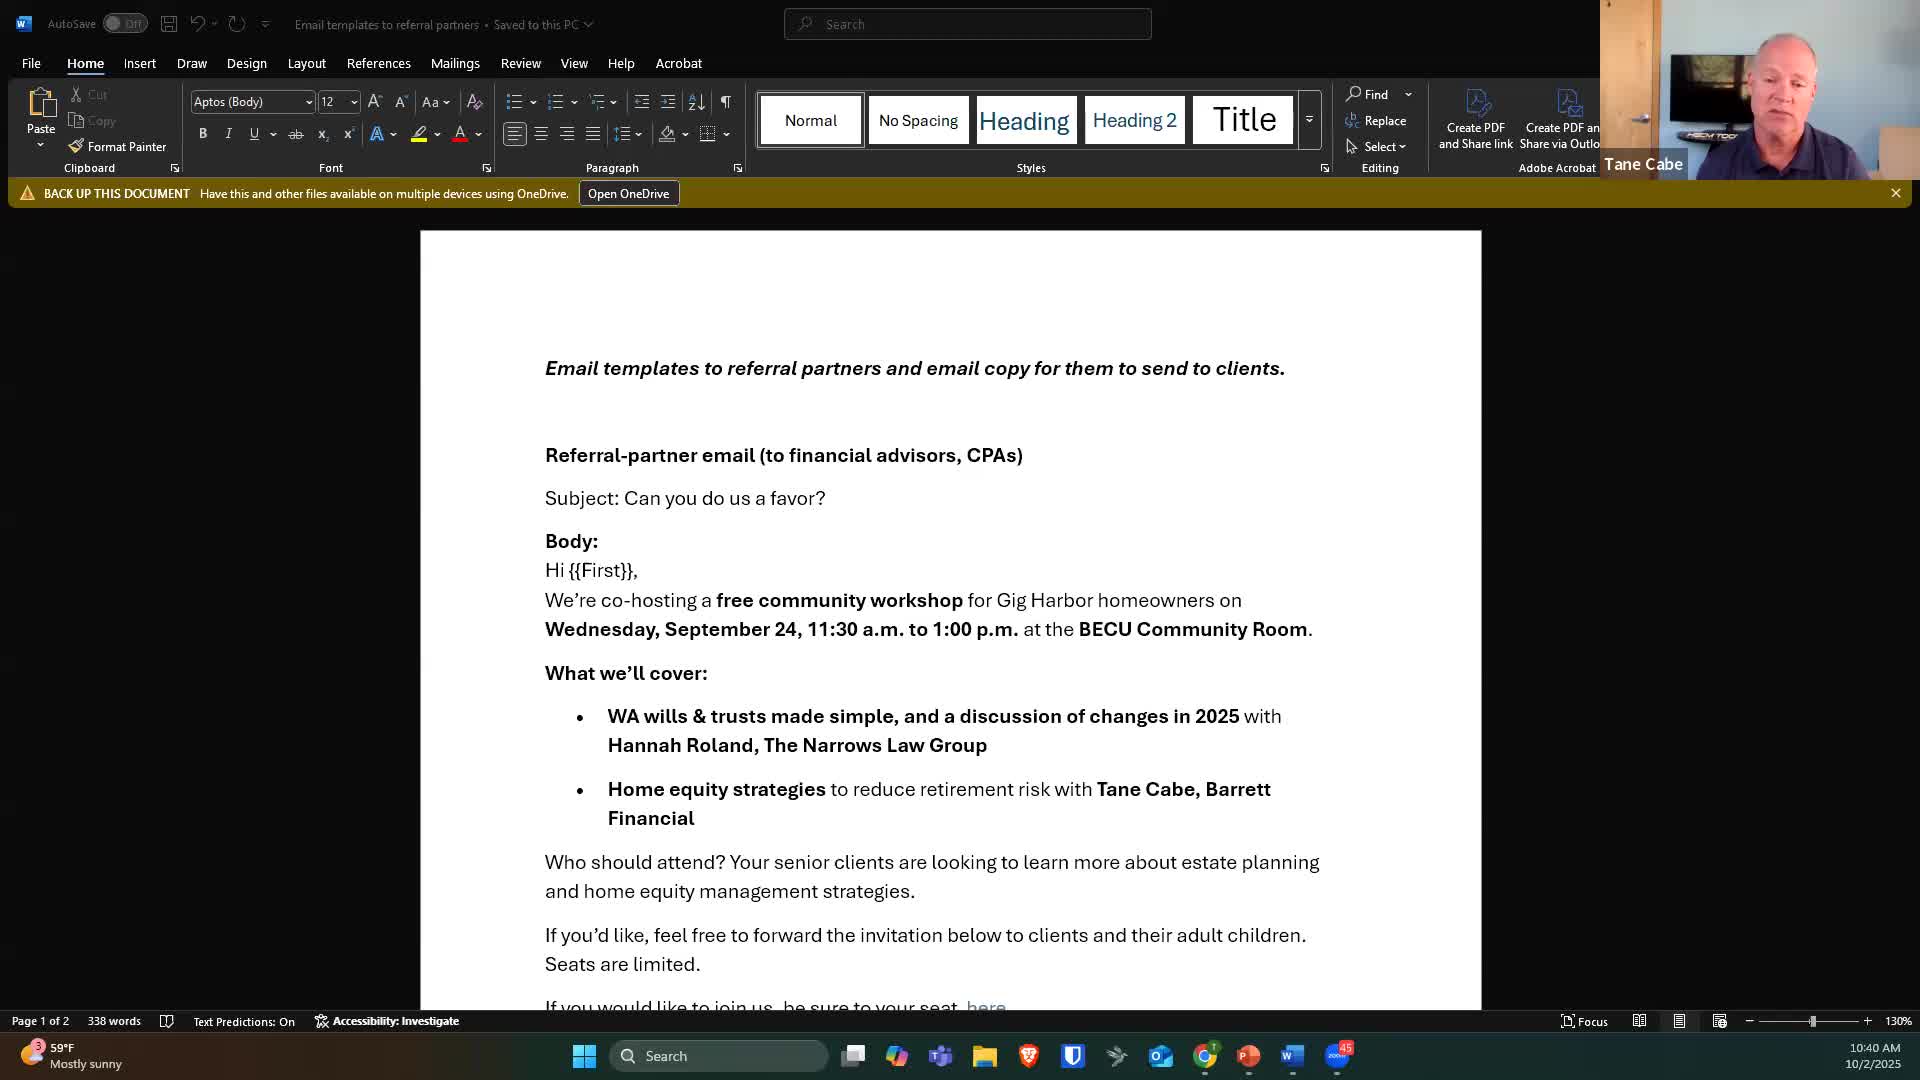Viewport: 1920px width, 1080px height.
Task: Apply strikethrough formatting
Action: [x=296, y=134]
